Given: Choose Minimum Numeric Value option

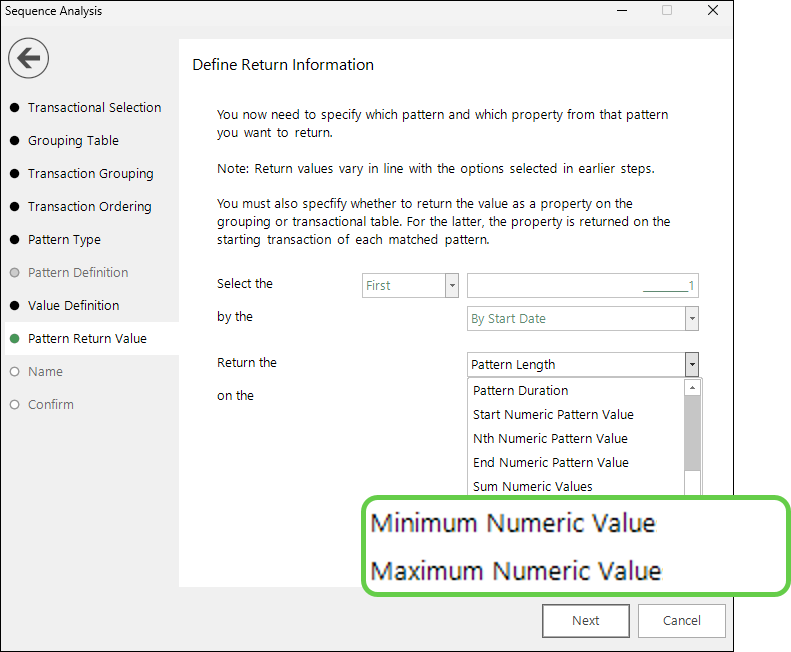Looking at the screenshot, I should (513, 523).
